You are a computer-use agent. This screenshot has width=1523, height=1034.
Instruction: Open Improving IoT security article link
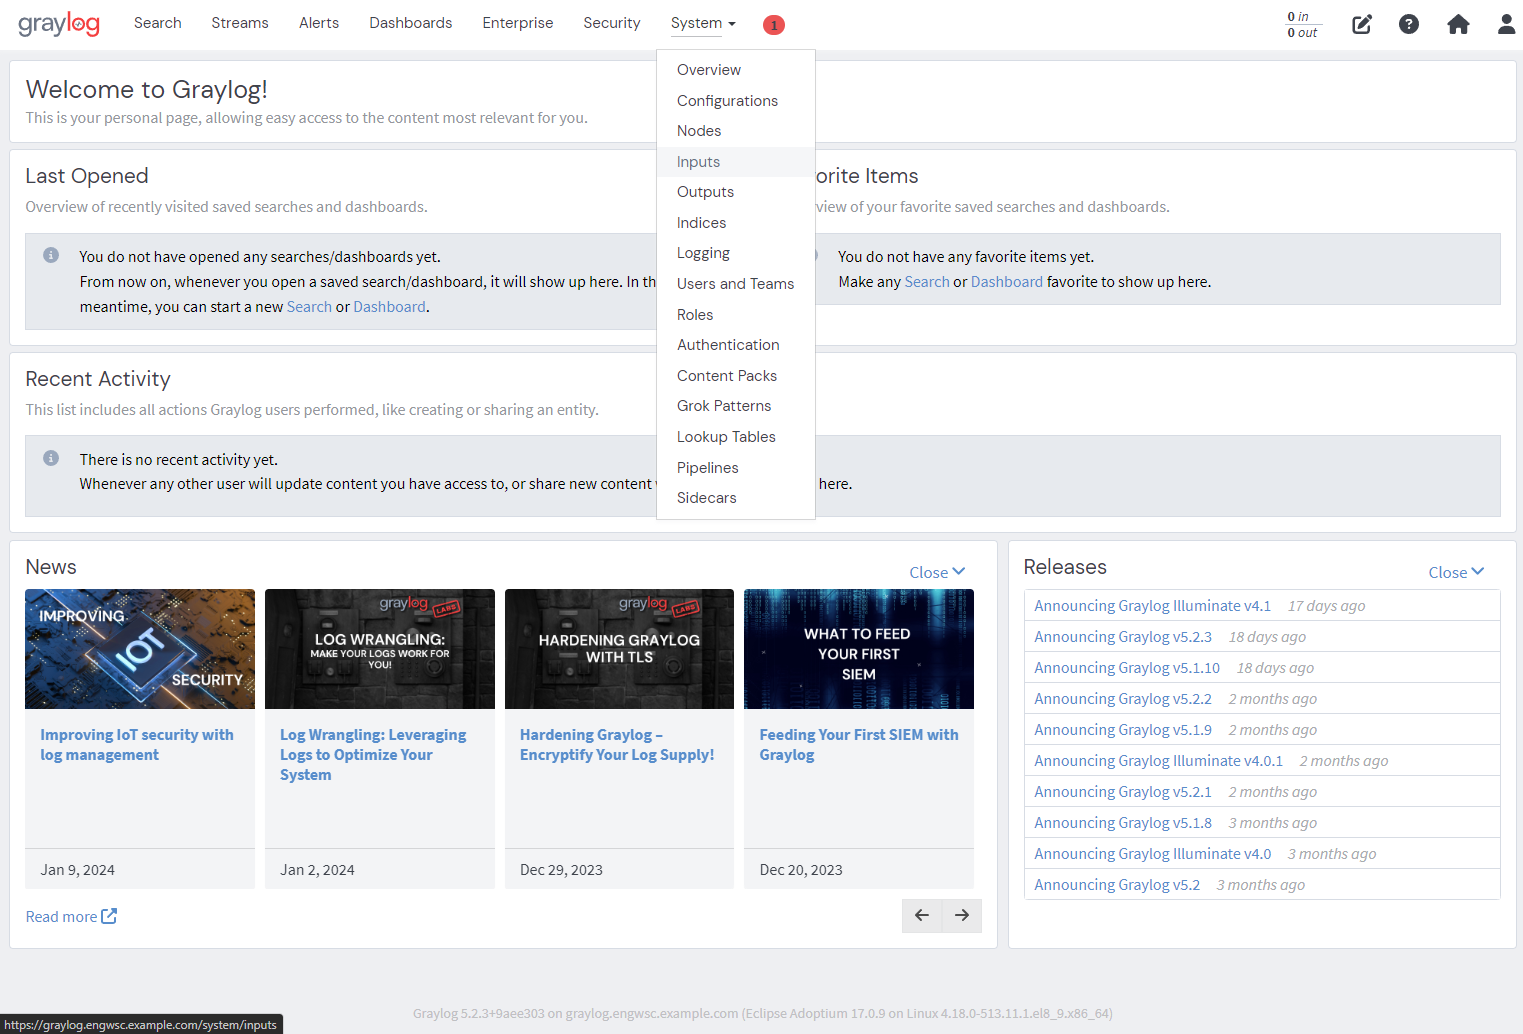(137, 745)
